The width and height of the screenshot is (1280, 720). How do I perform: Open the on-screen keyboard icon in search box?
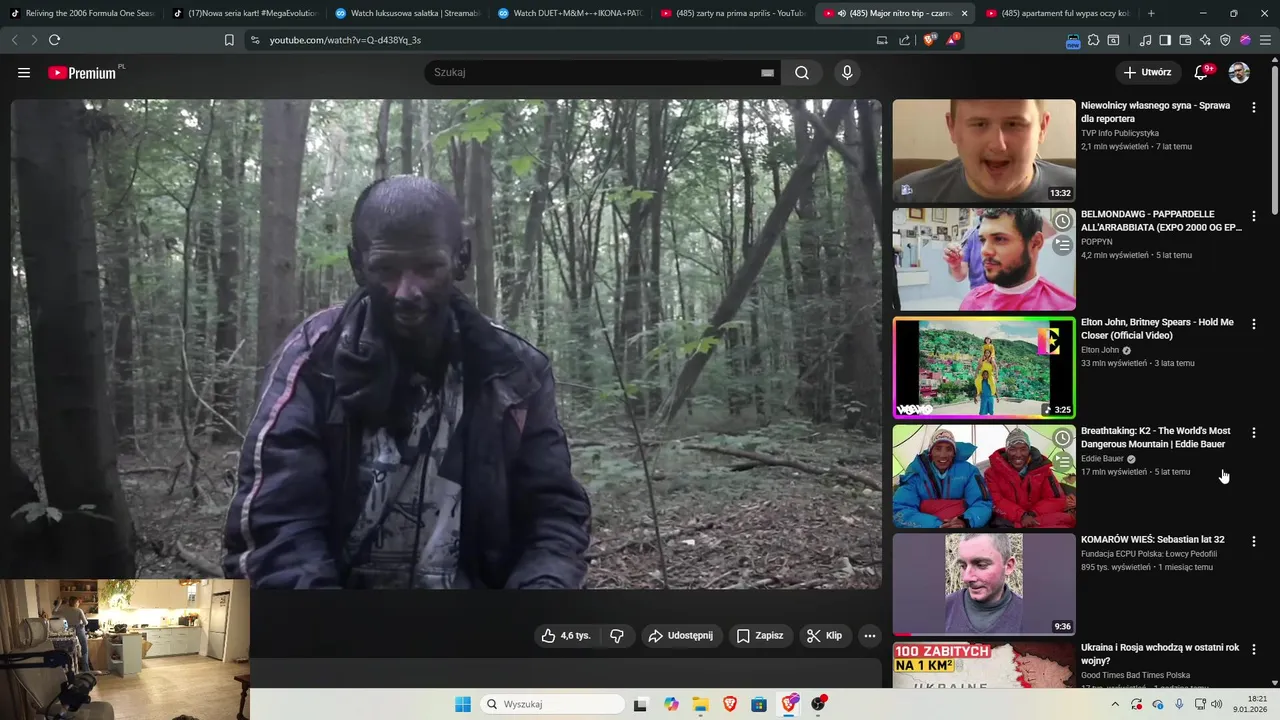767,73
